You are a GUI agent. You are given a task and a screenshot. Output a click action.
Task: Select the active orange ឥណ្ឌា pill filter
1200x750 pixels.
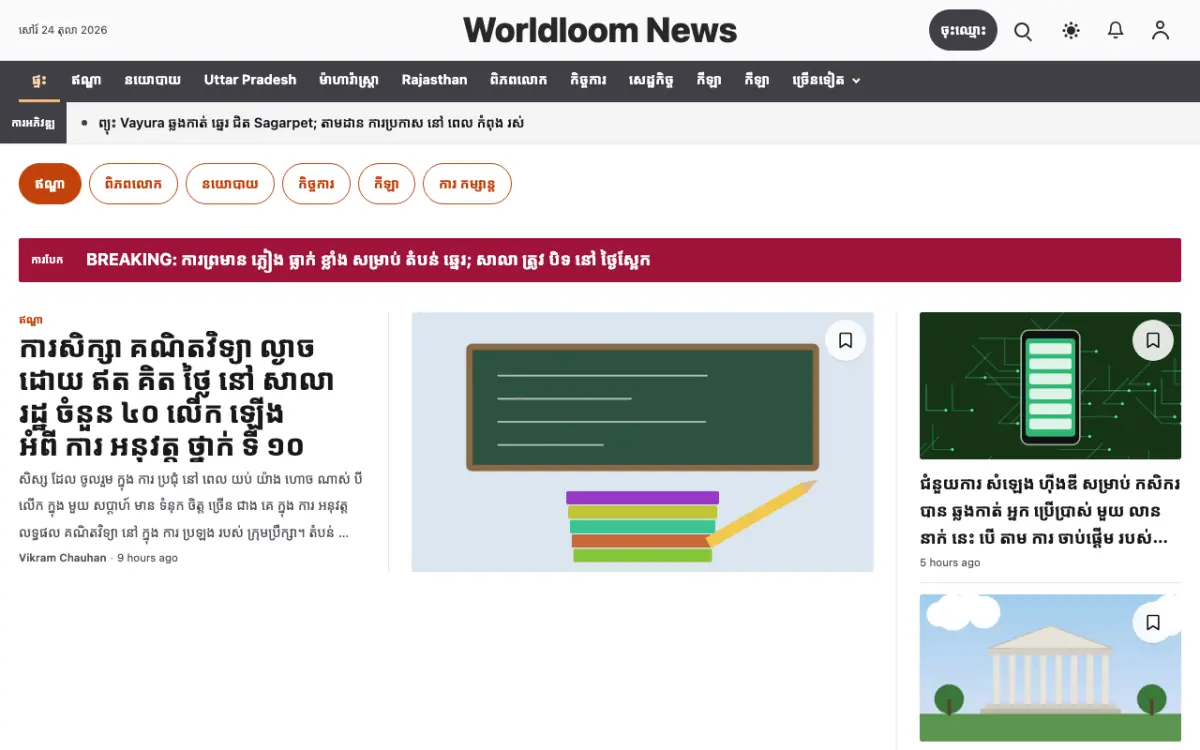(50, 184)
